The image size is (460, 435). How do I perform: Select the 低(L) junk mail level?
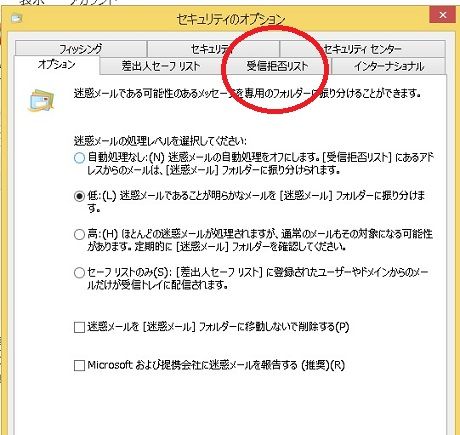79,196
